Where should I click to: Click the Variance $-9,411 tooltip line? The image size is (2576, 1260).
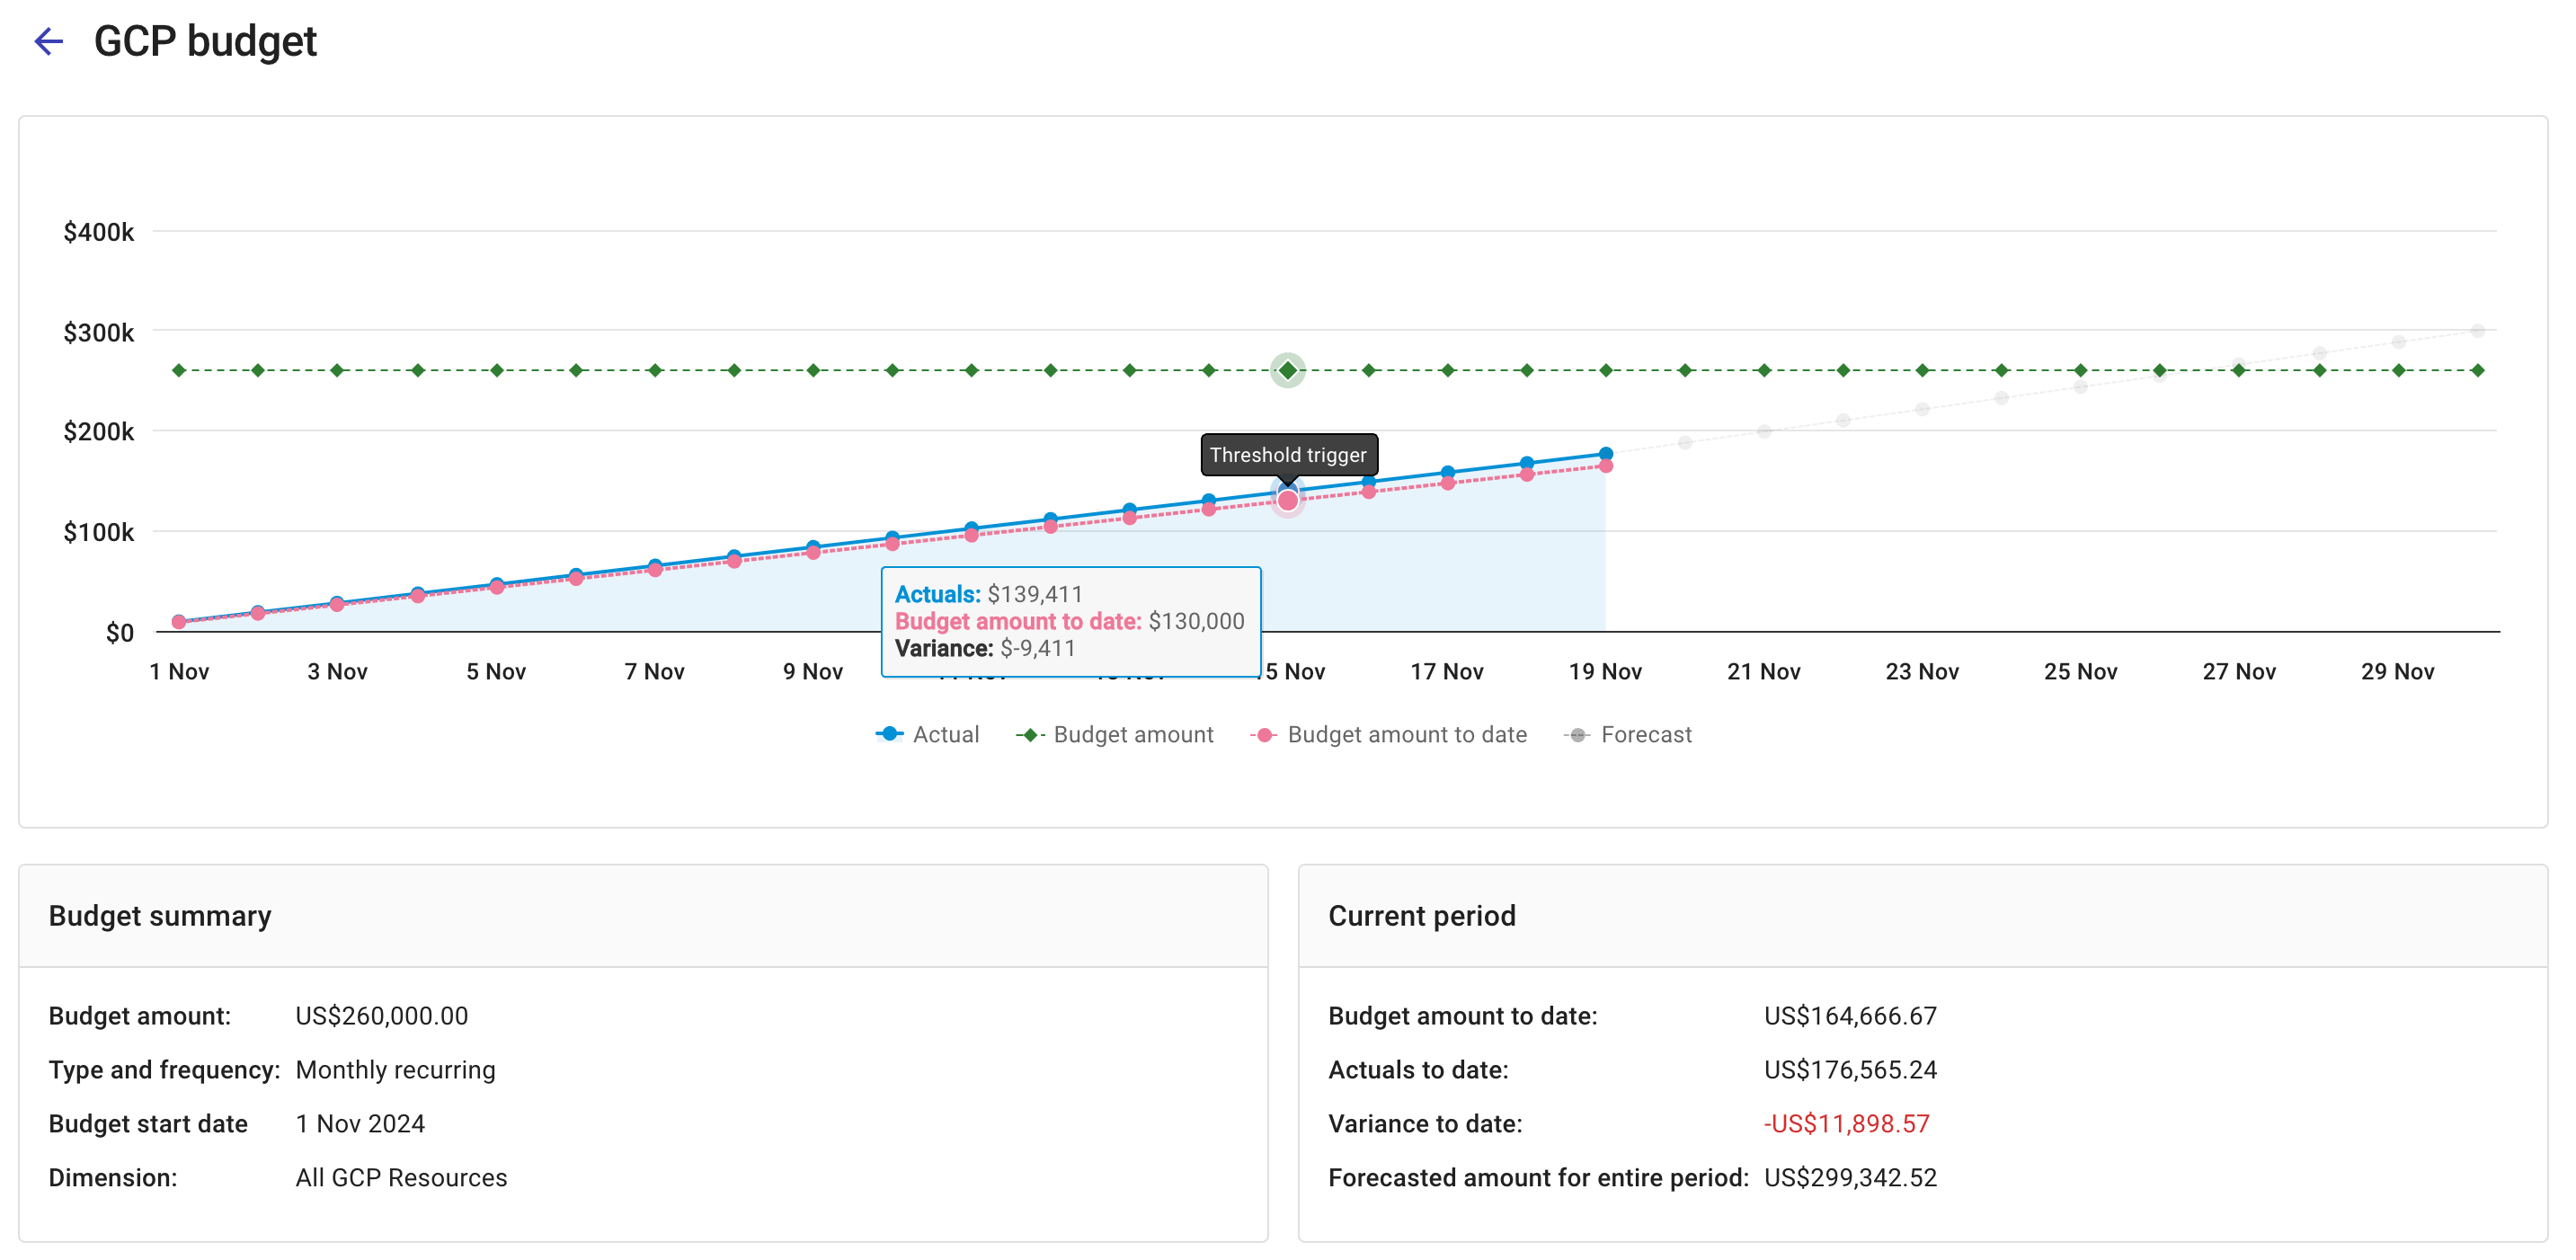(985, 648)
